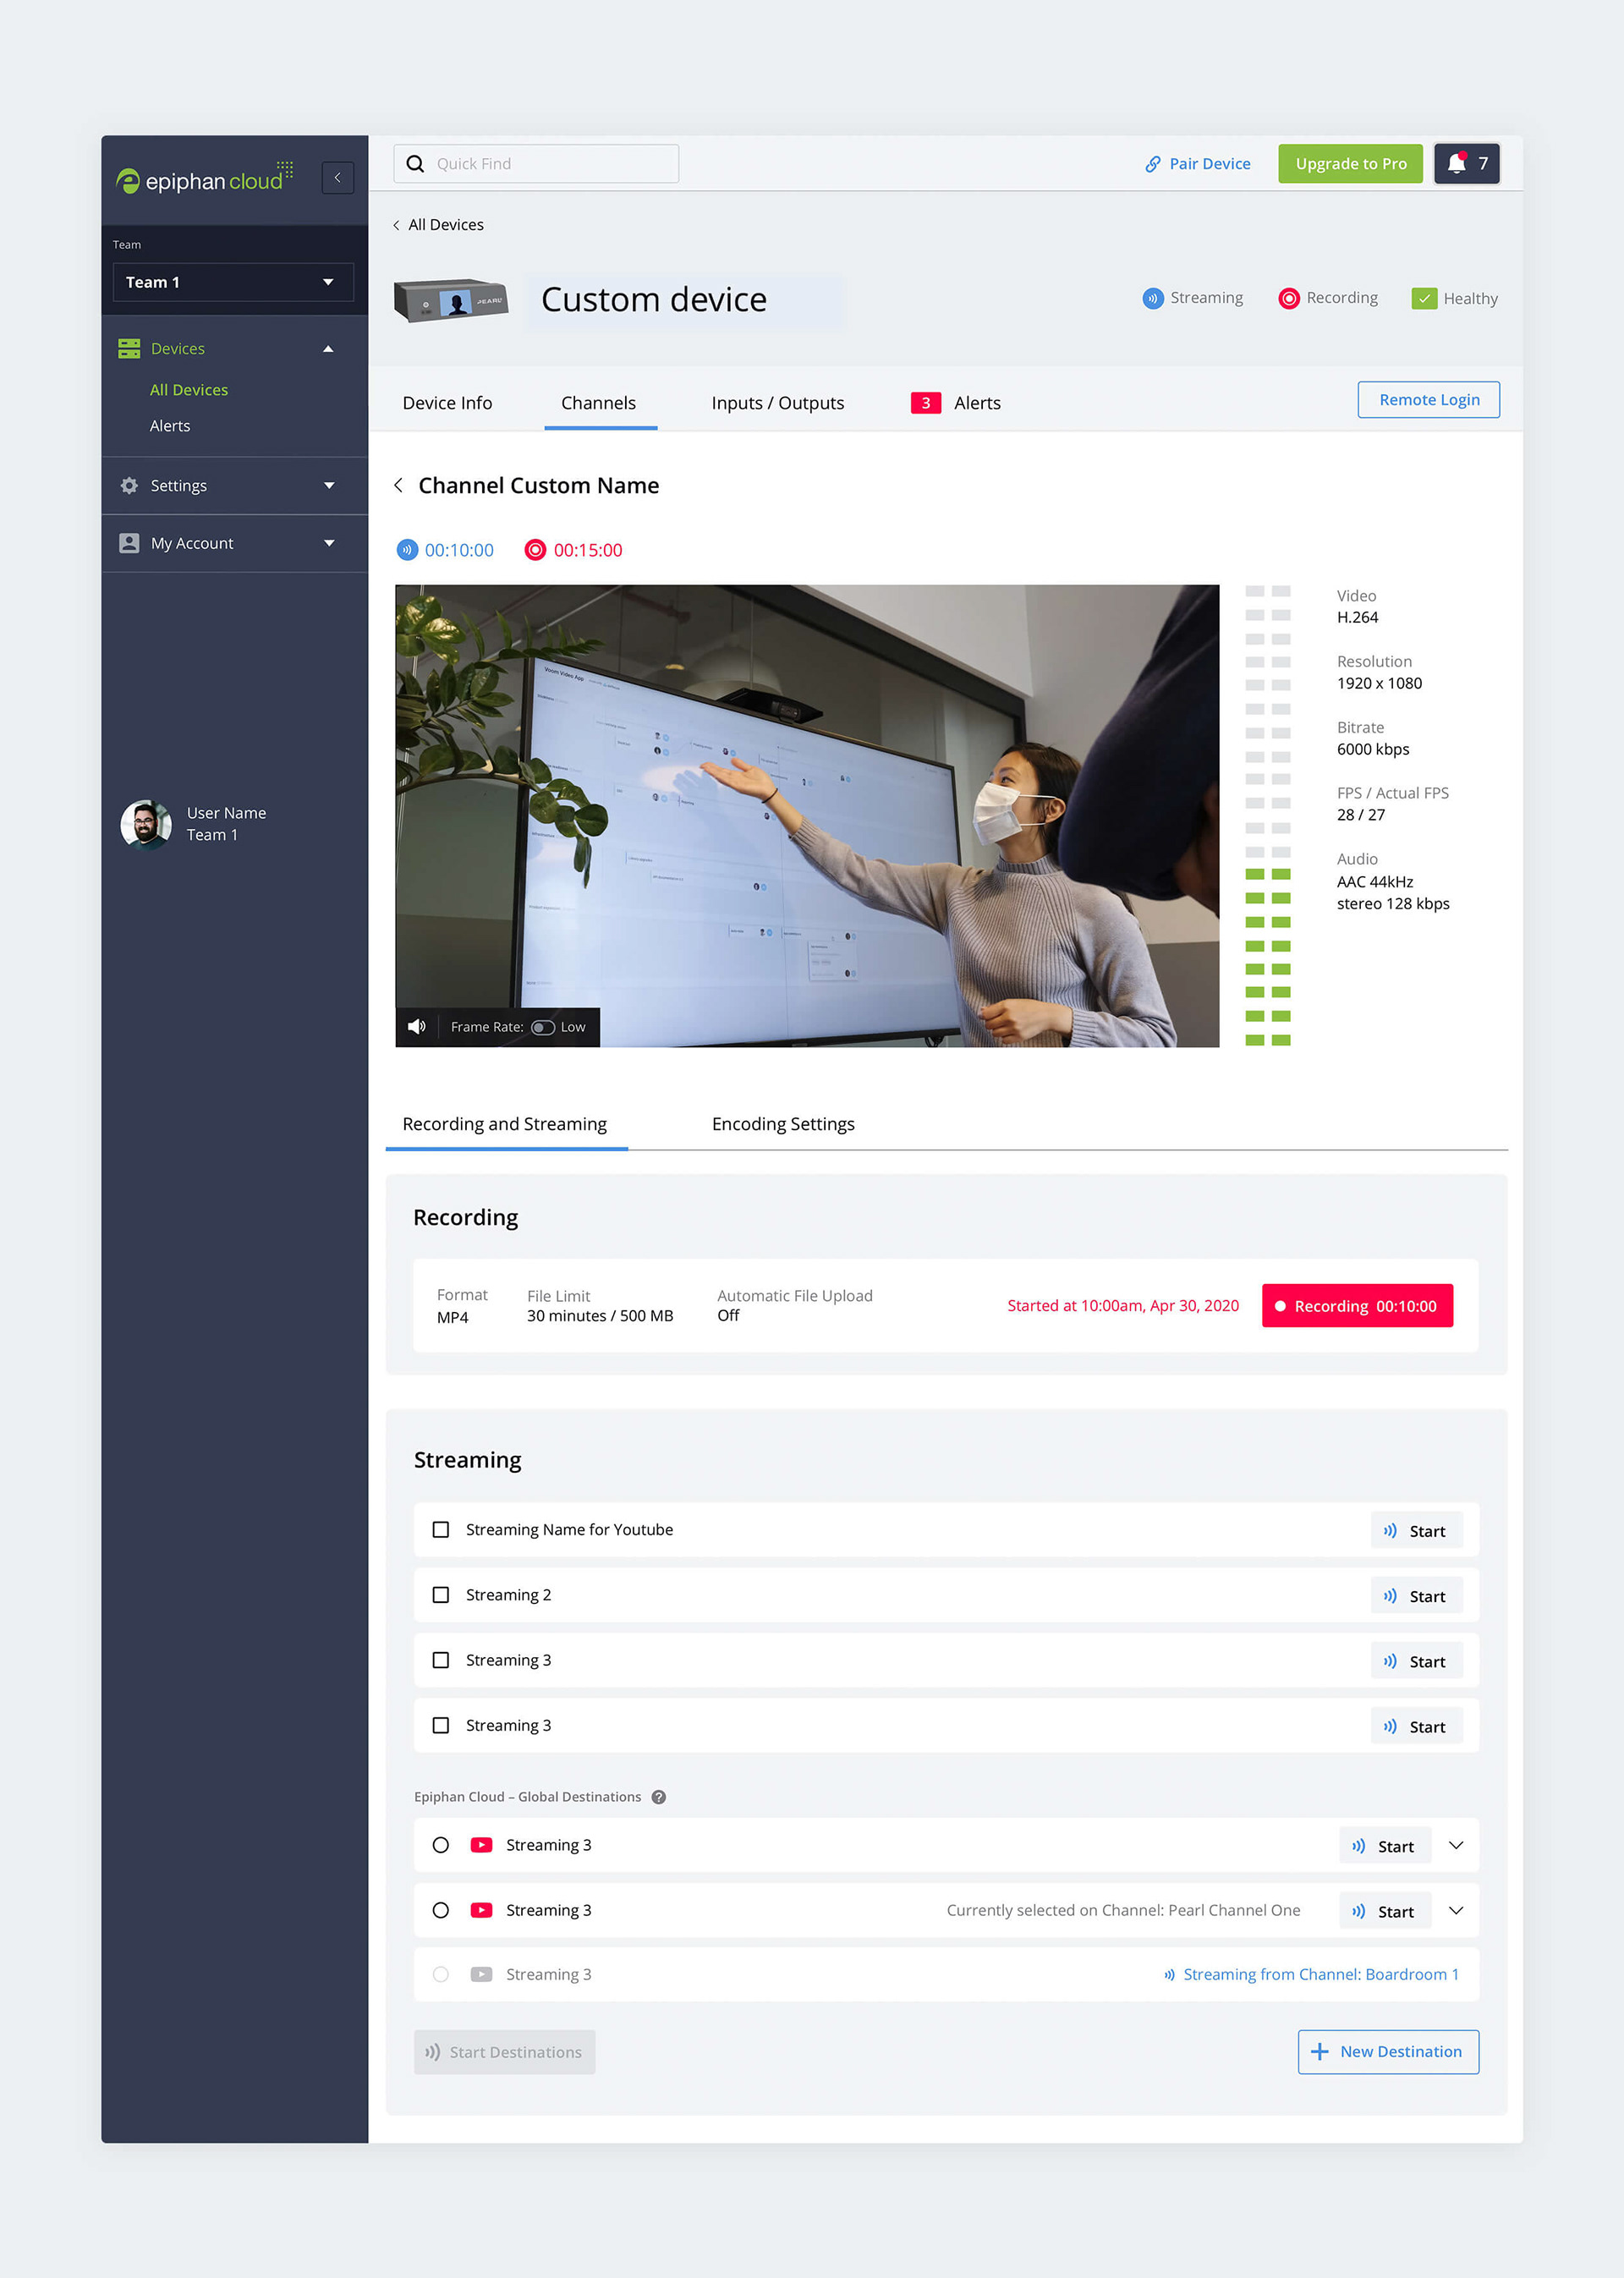Viewport: 1624px width, 2278px height.
Task: Expand the Settings menu arrow
Action: 329,486
